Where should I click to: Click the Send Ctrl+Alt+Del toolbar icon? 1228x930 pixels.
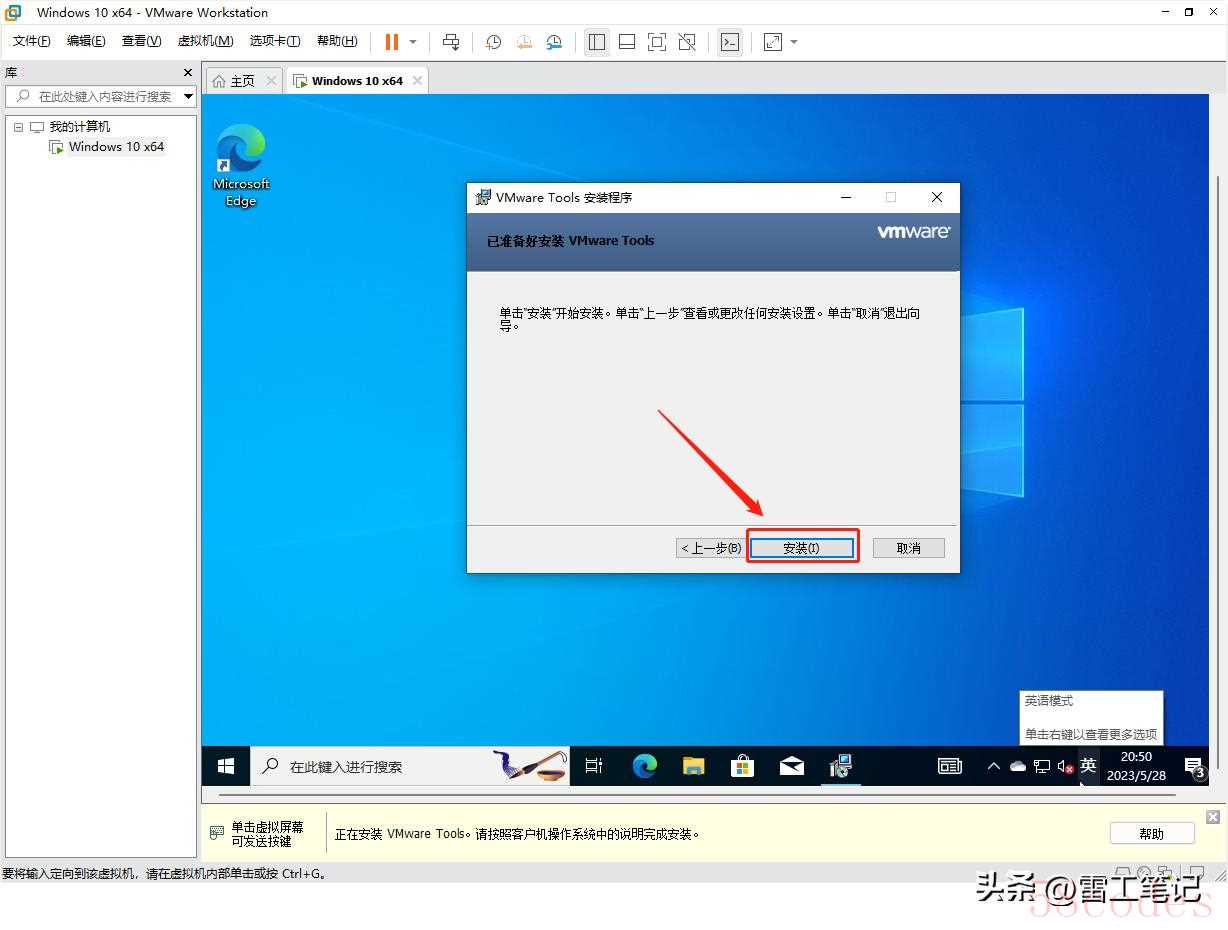[x=451, y=42]
